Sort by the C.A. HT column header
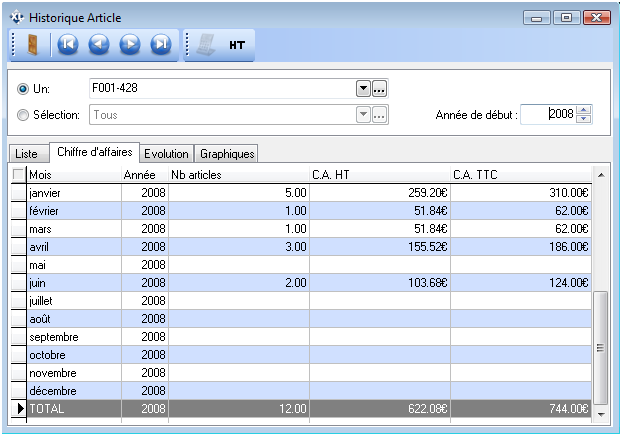Screen dimensions: 622x436 click(x=379, y=175)
